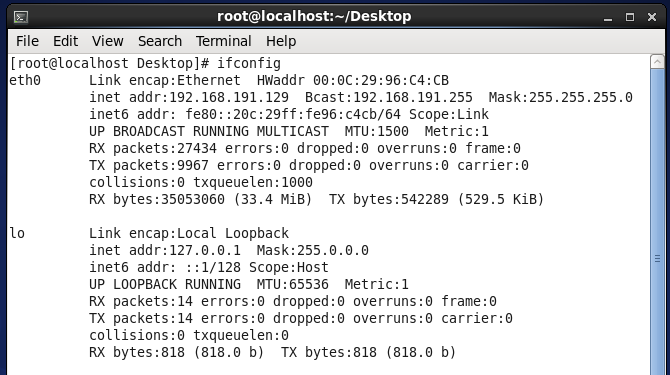670x375 pixels.
Task: Click the vertical scrollbar thumb grip
Action: (657, 259)
